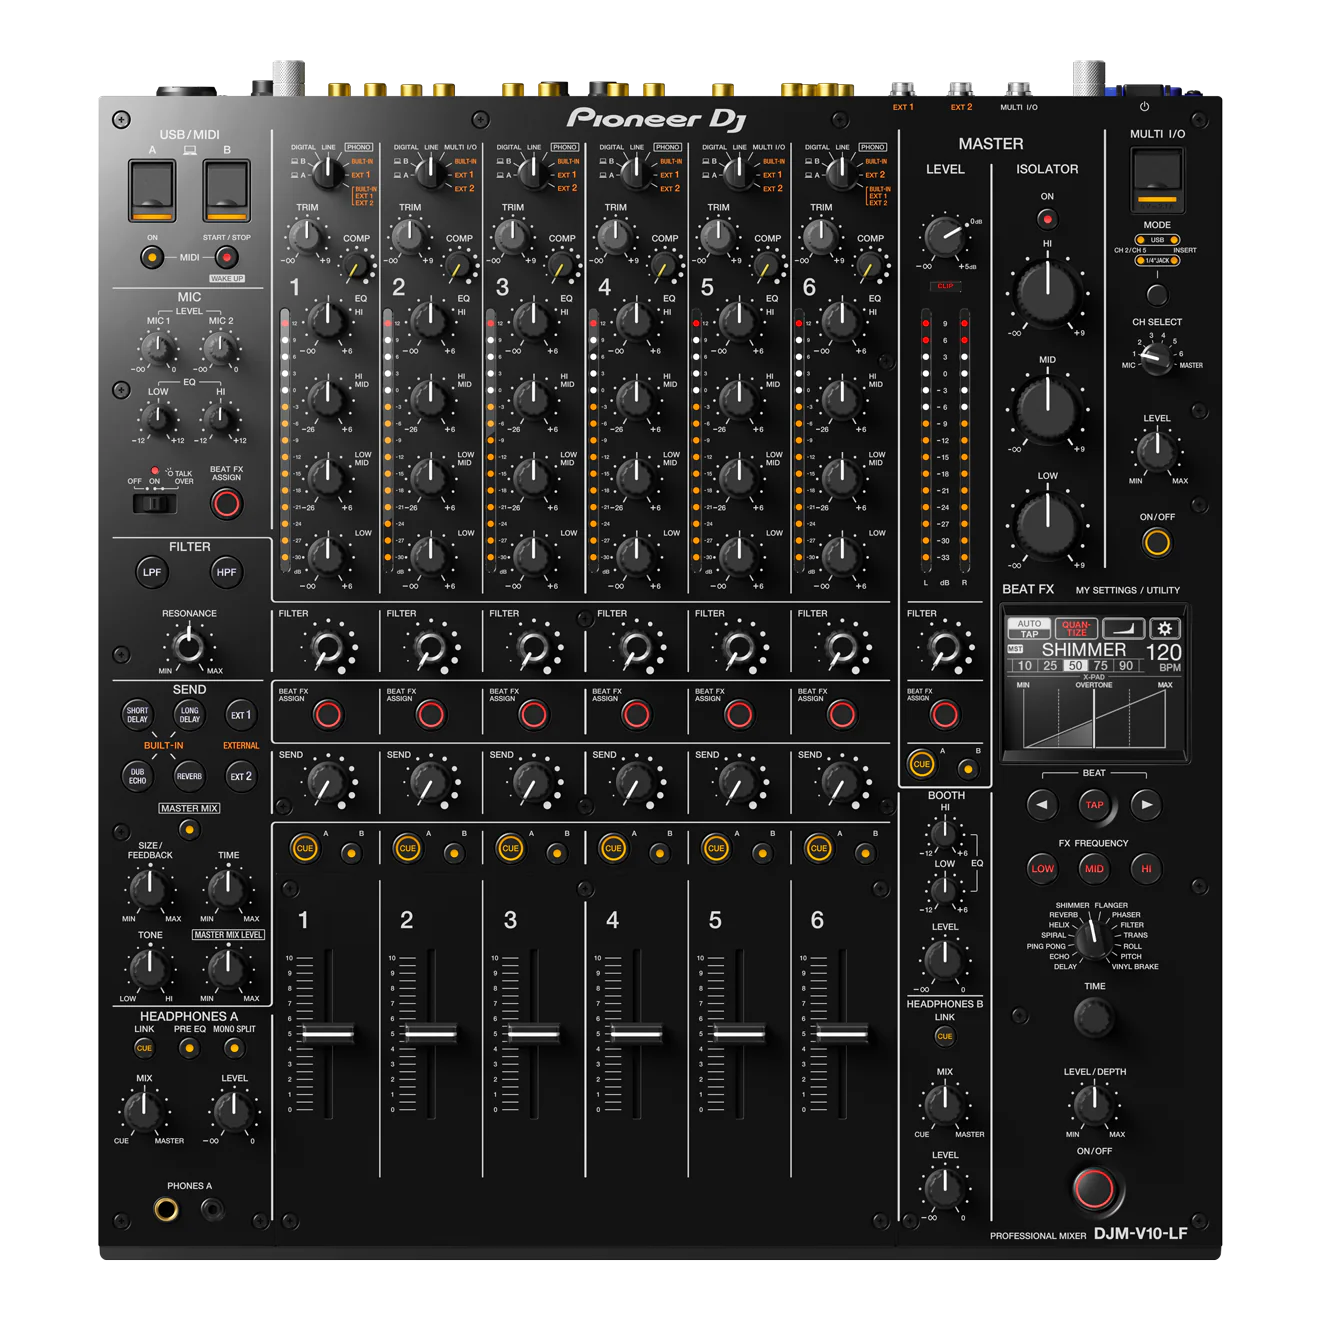Flip the mic Talk Over switch
1320x1320 pixels.
coord(154,503)
